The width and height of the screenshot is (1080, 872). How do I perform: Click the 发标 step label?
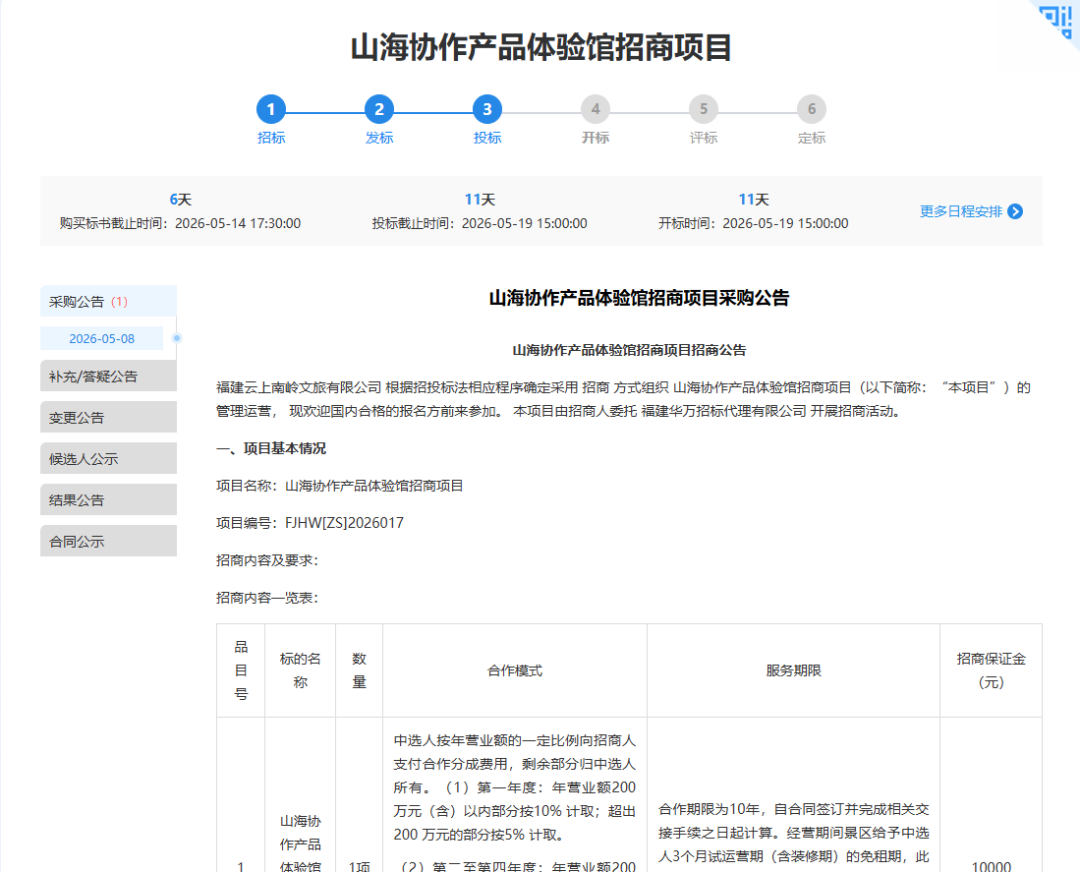point(379,138)
